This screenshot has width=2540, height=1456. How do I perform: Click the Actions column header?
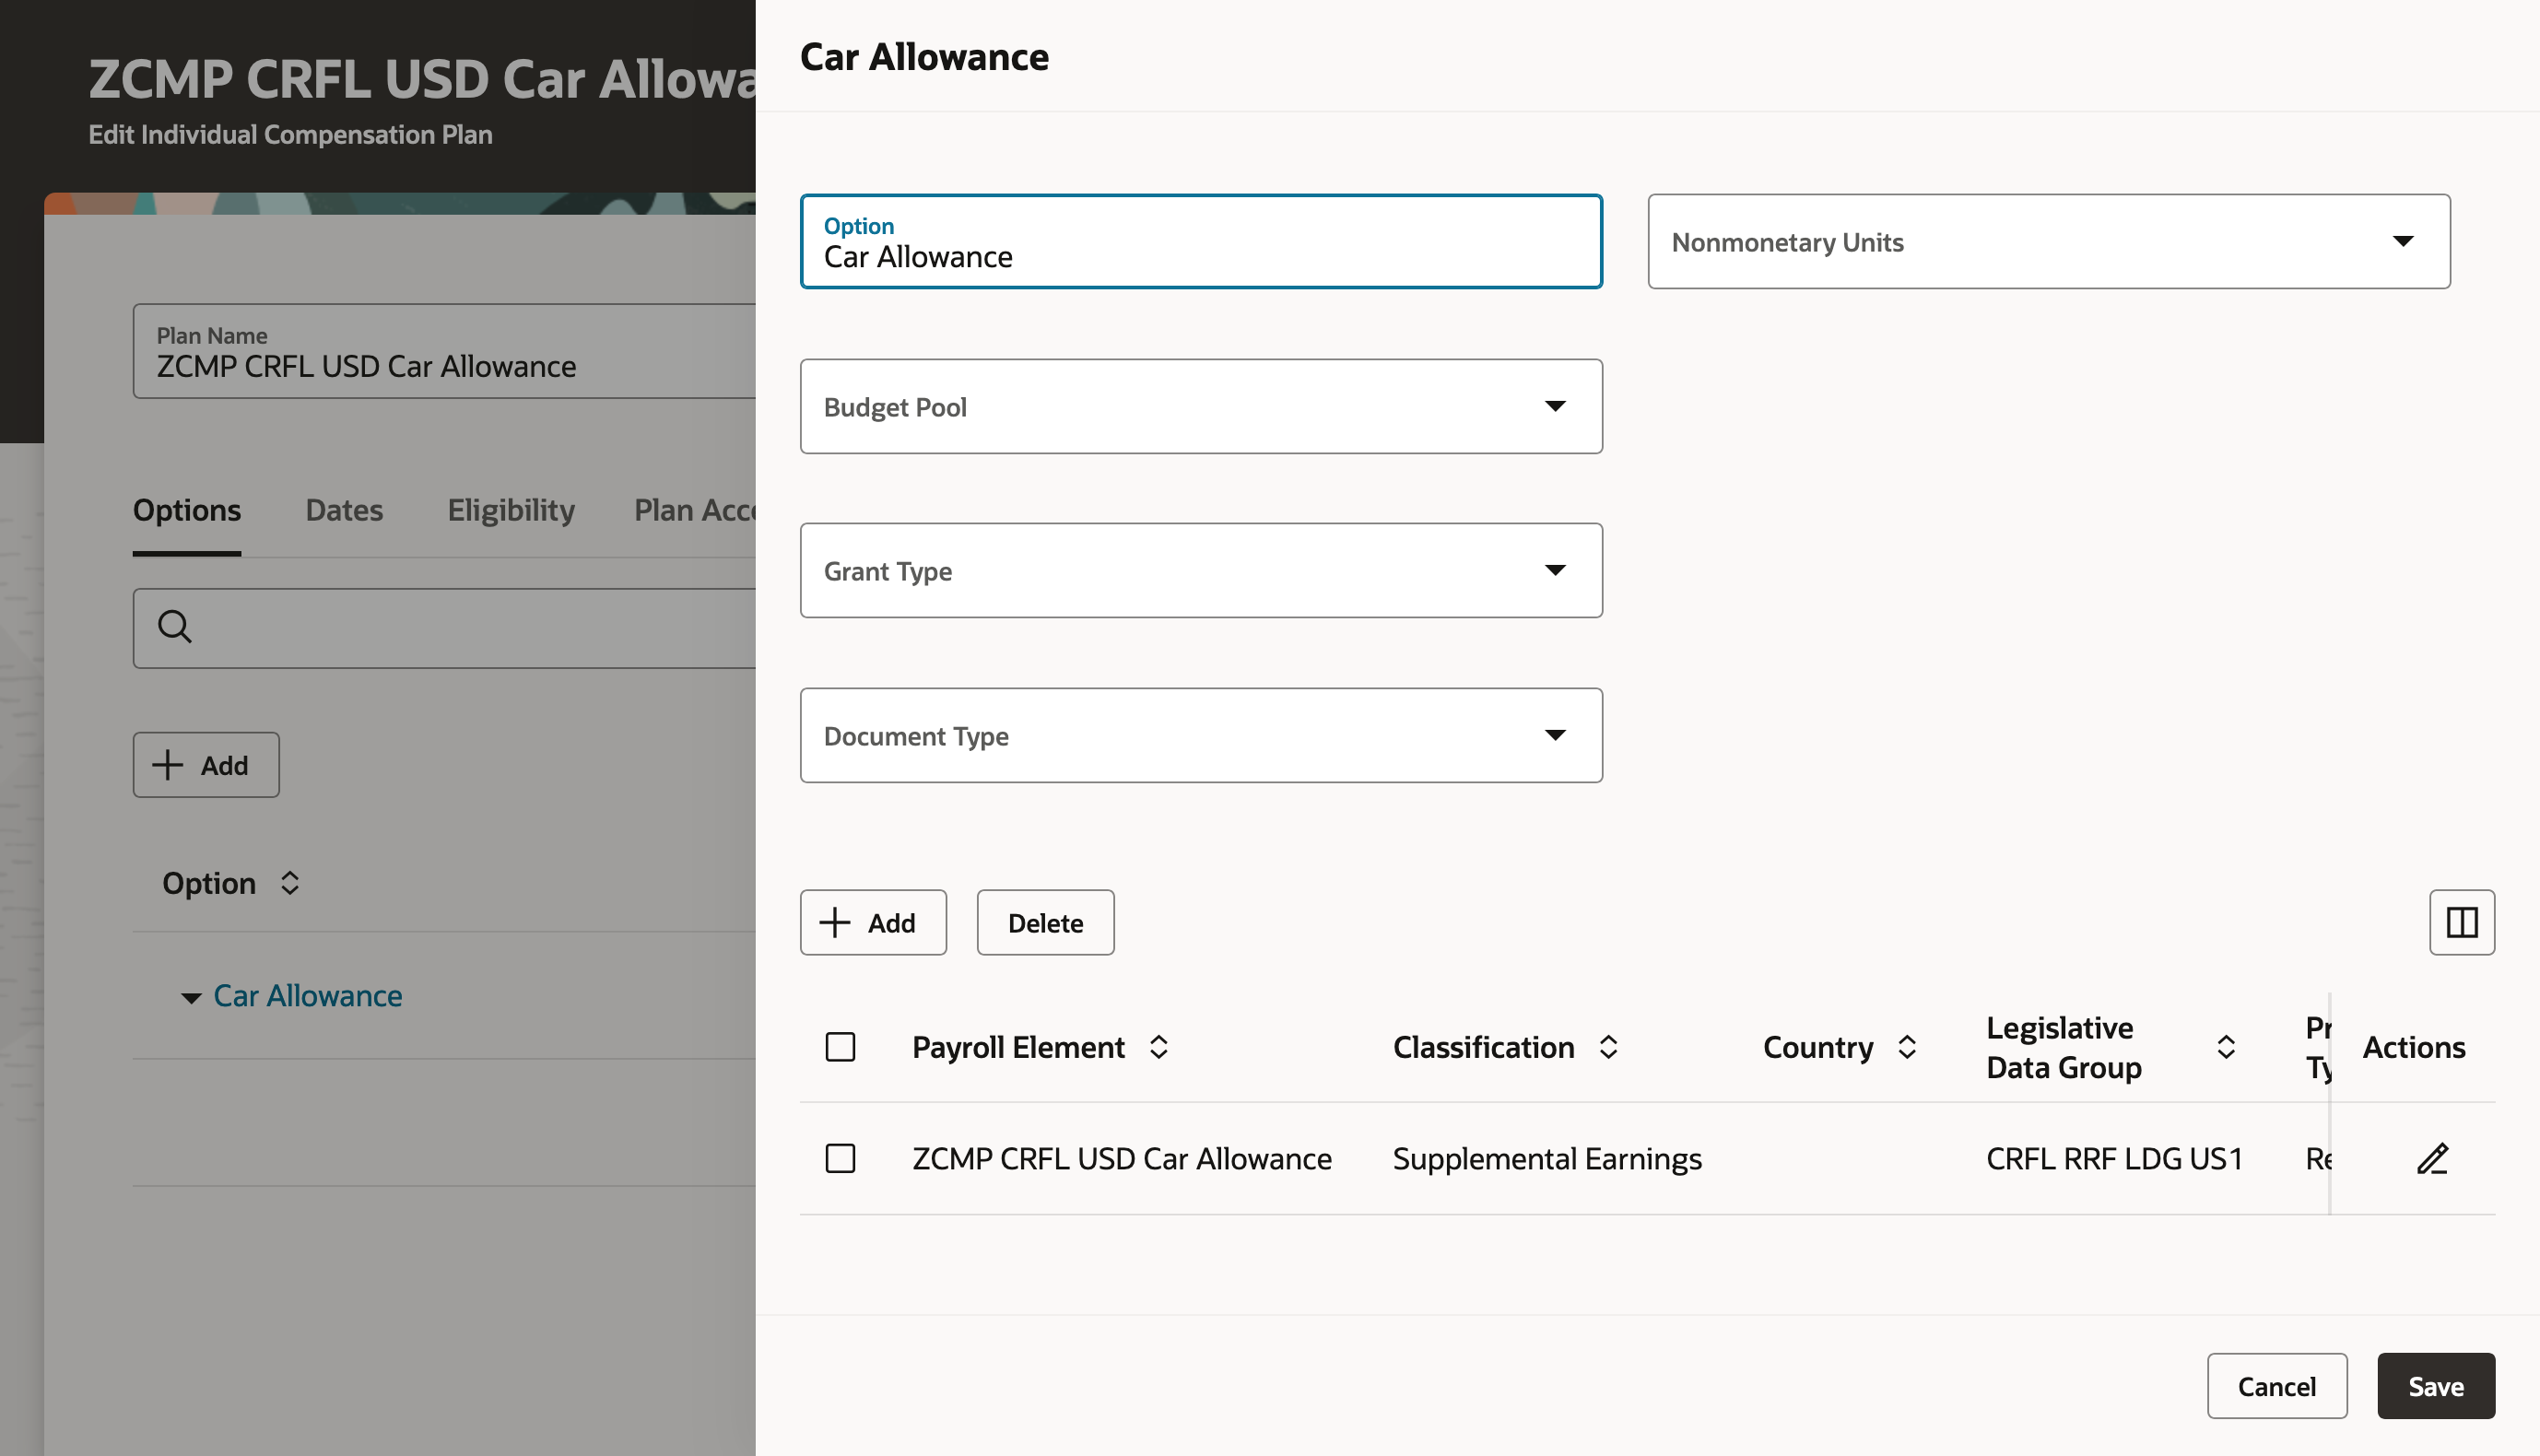(x=2413, y=1047)
